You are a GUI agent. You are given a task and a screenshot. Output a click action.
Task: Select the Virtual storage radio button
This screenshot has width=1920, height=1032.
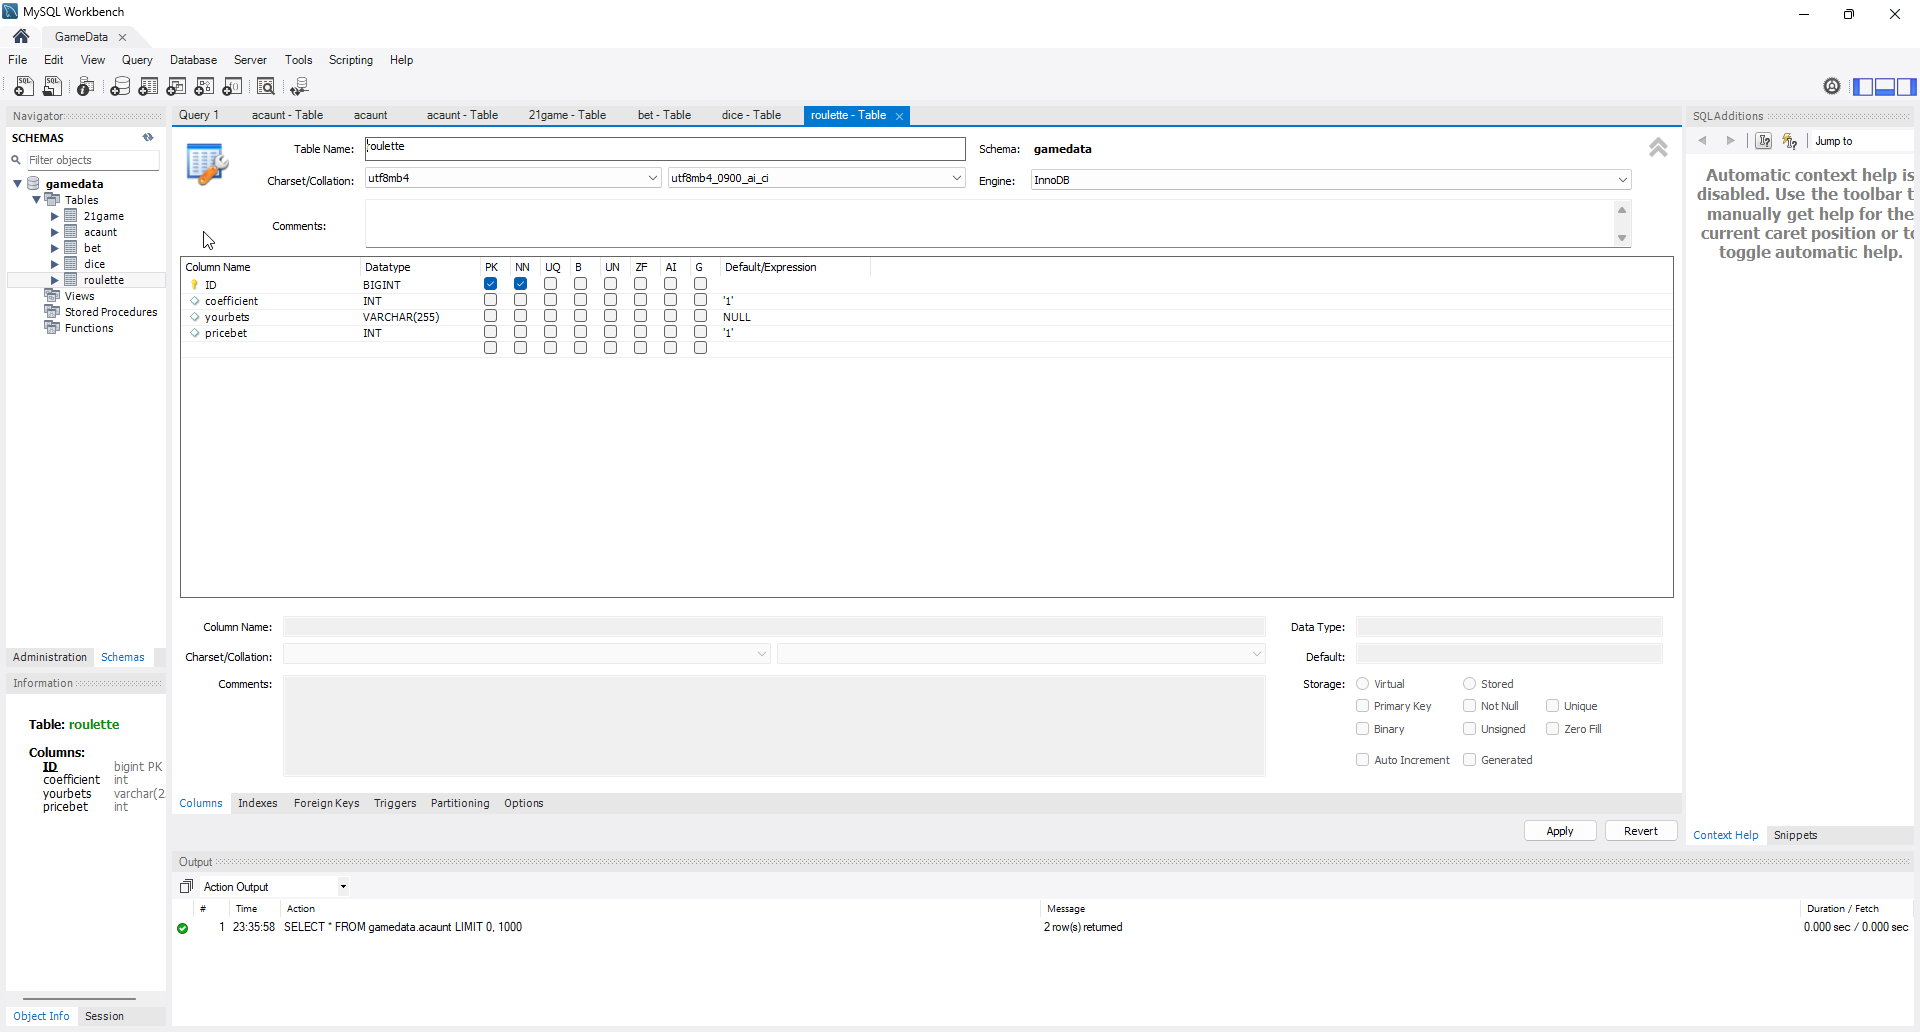coord(1363,684)
